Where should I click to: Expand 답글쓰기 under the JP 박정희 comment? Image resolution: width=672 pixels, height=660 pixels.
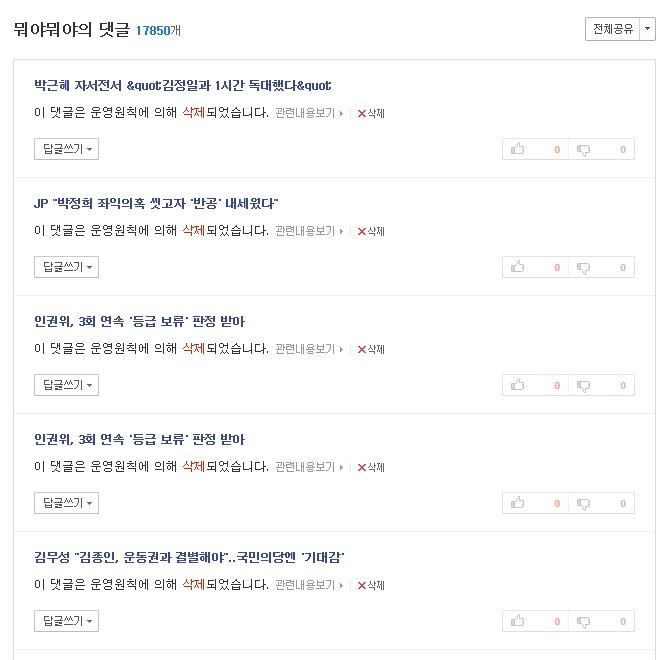pos(66,267)
